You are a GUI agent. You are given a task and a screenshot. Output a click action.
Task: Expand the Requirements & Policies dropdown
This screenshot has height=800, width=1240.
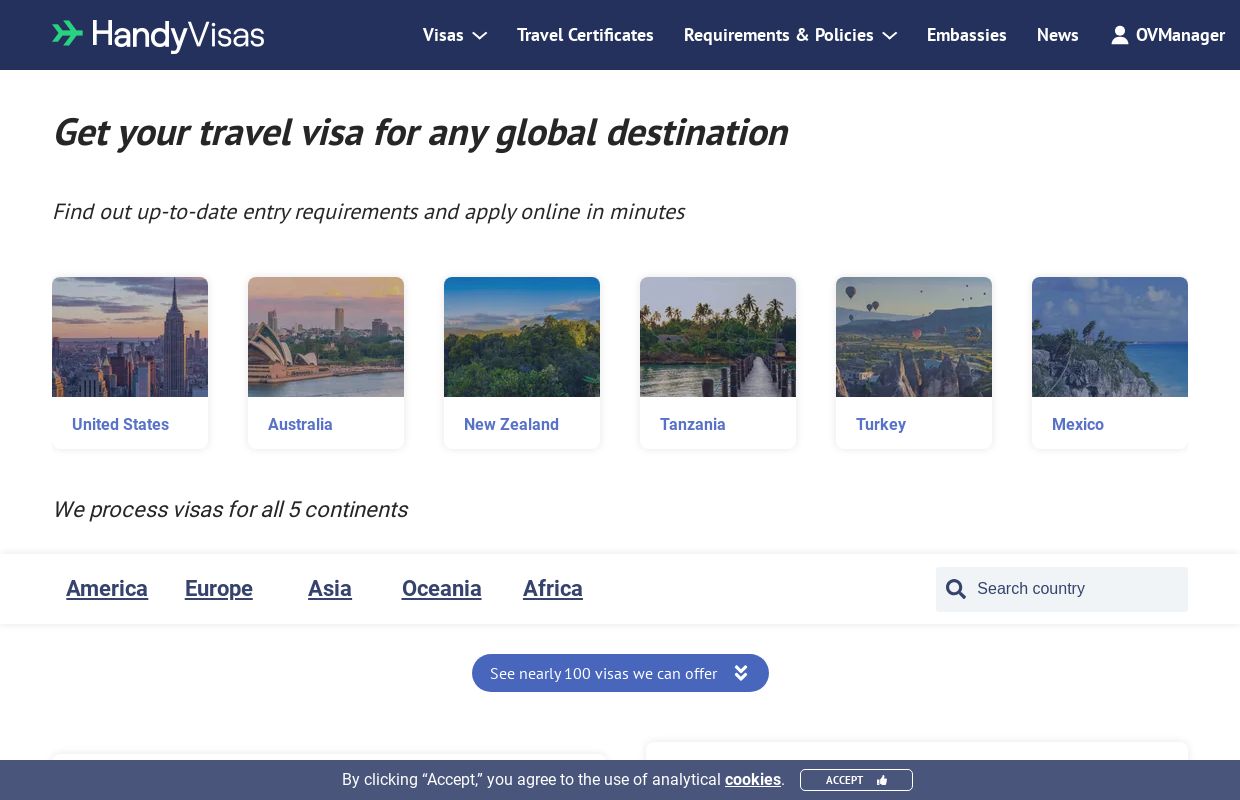click(779, 35)
